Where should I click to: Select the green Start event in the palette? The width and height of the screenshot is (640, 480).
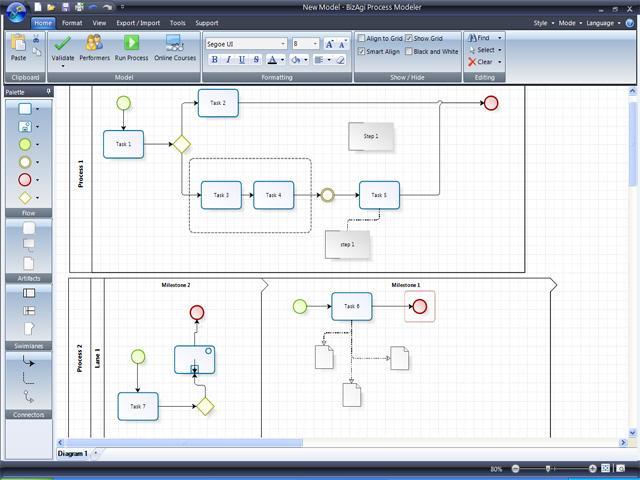click(25, 144)
